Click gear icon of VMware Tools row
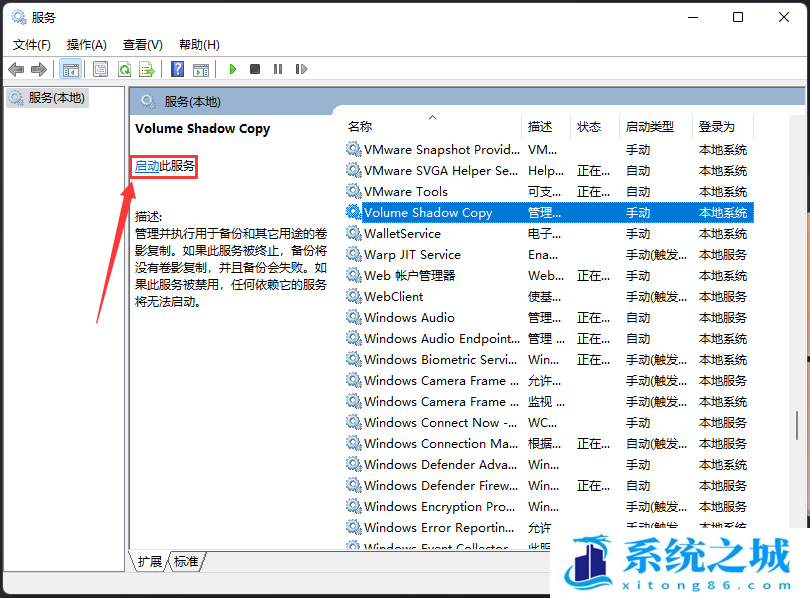Screen dimensions: 810x598 [x=353, y=192]
